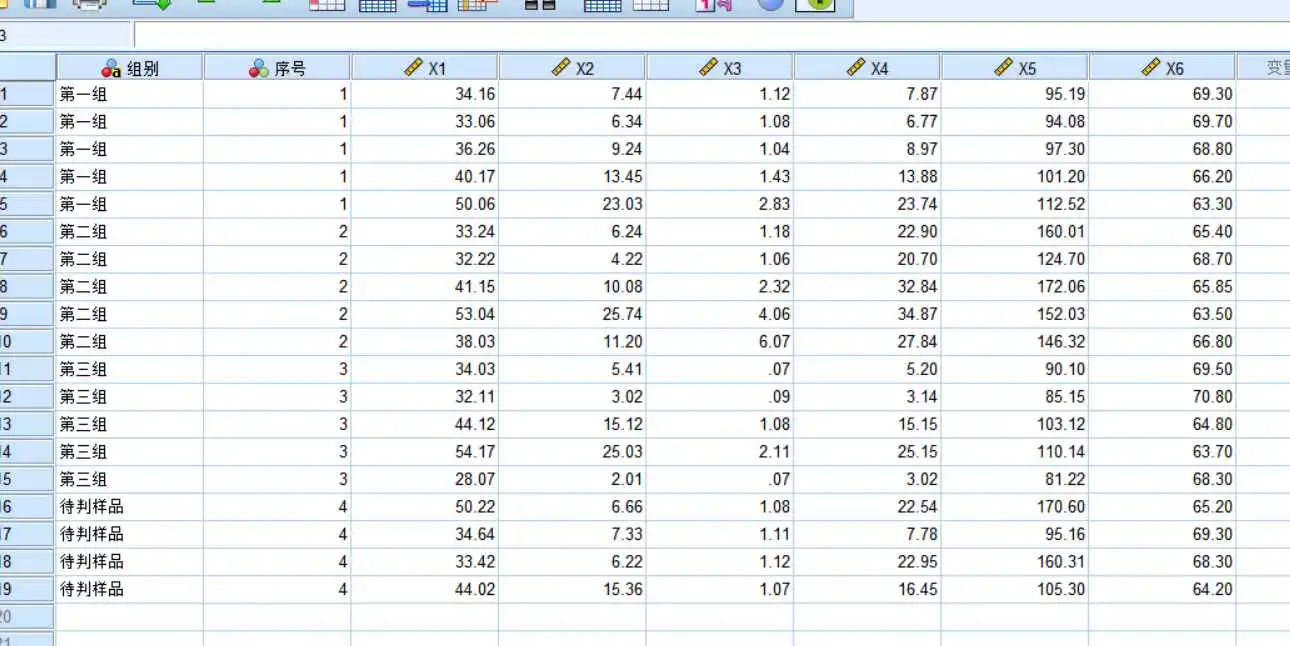Click X6 cell with value 70.80
Image resolution: width=1290 pixels, height=646 pixels.
click(1163, 397)
